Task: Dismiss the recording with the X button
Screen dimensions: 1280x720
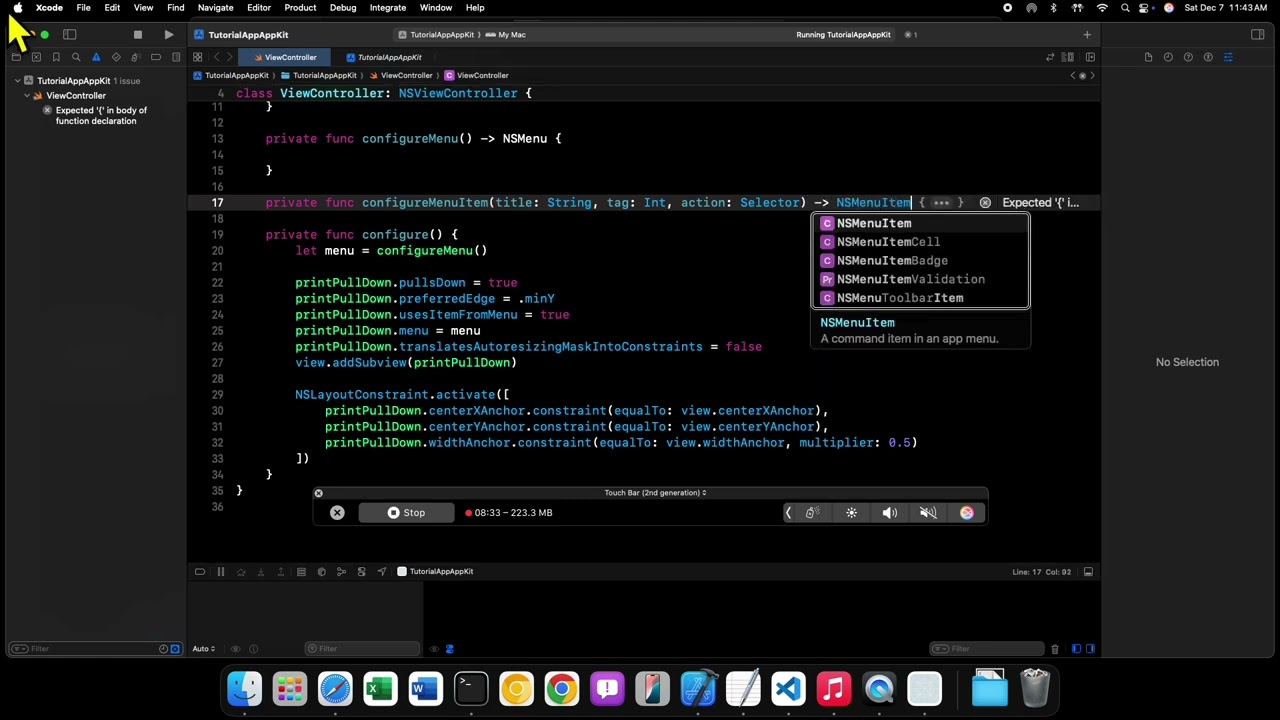Action: [x=337, y=513]
